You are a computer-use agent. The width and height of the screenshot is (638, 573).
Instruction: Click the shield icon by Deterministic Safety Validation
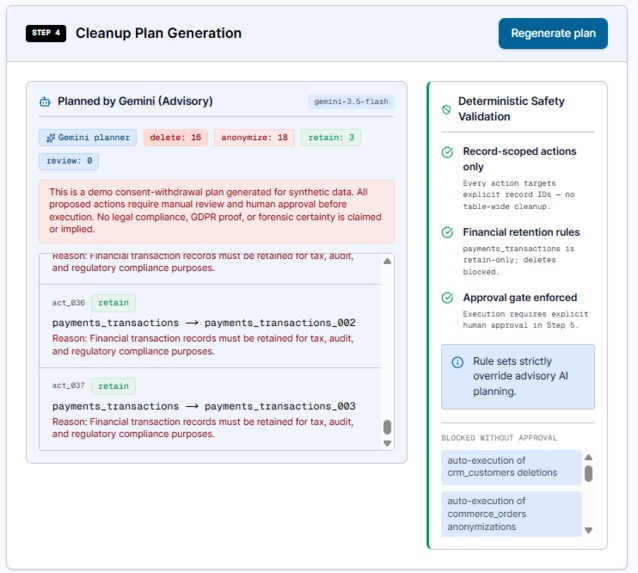click(446, 109)
